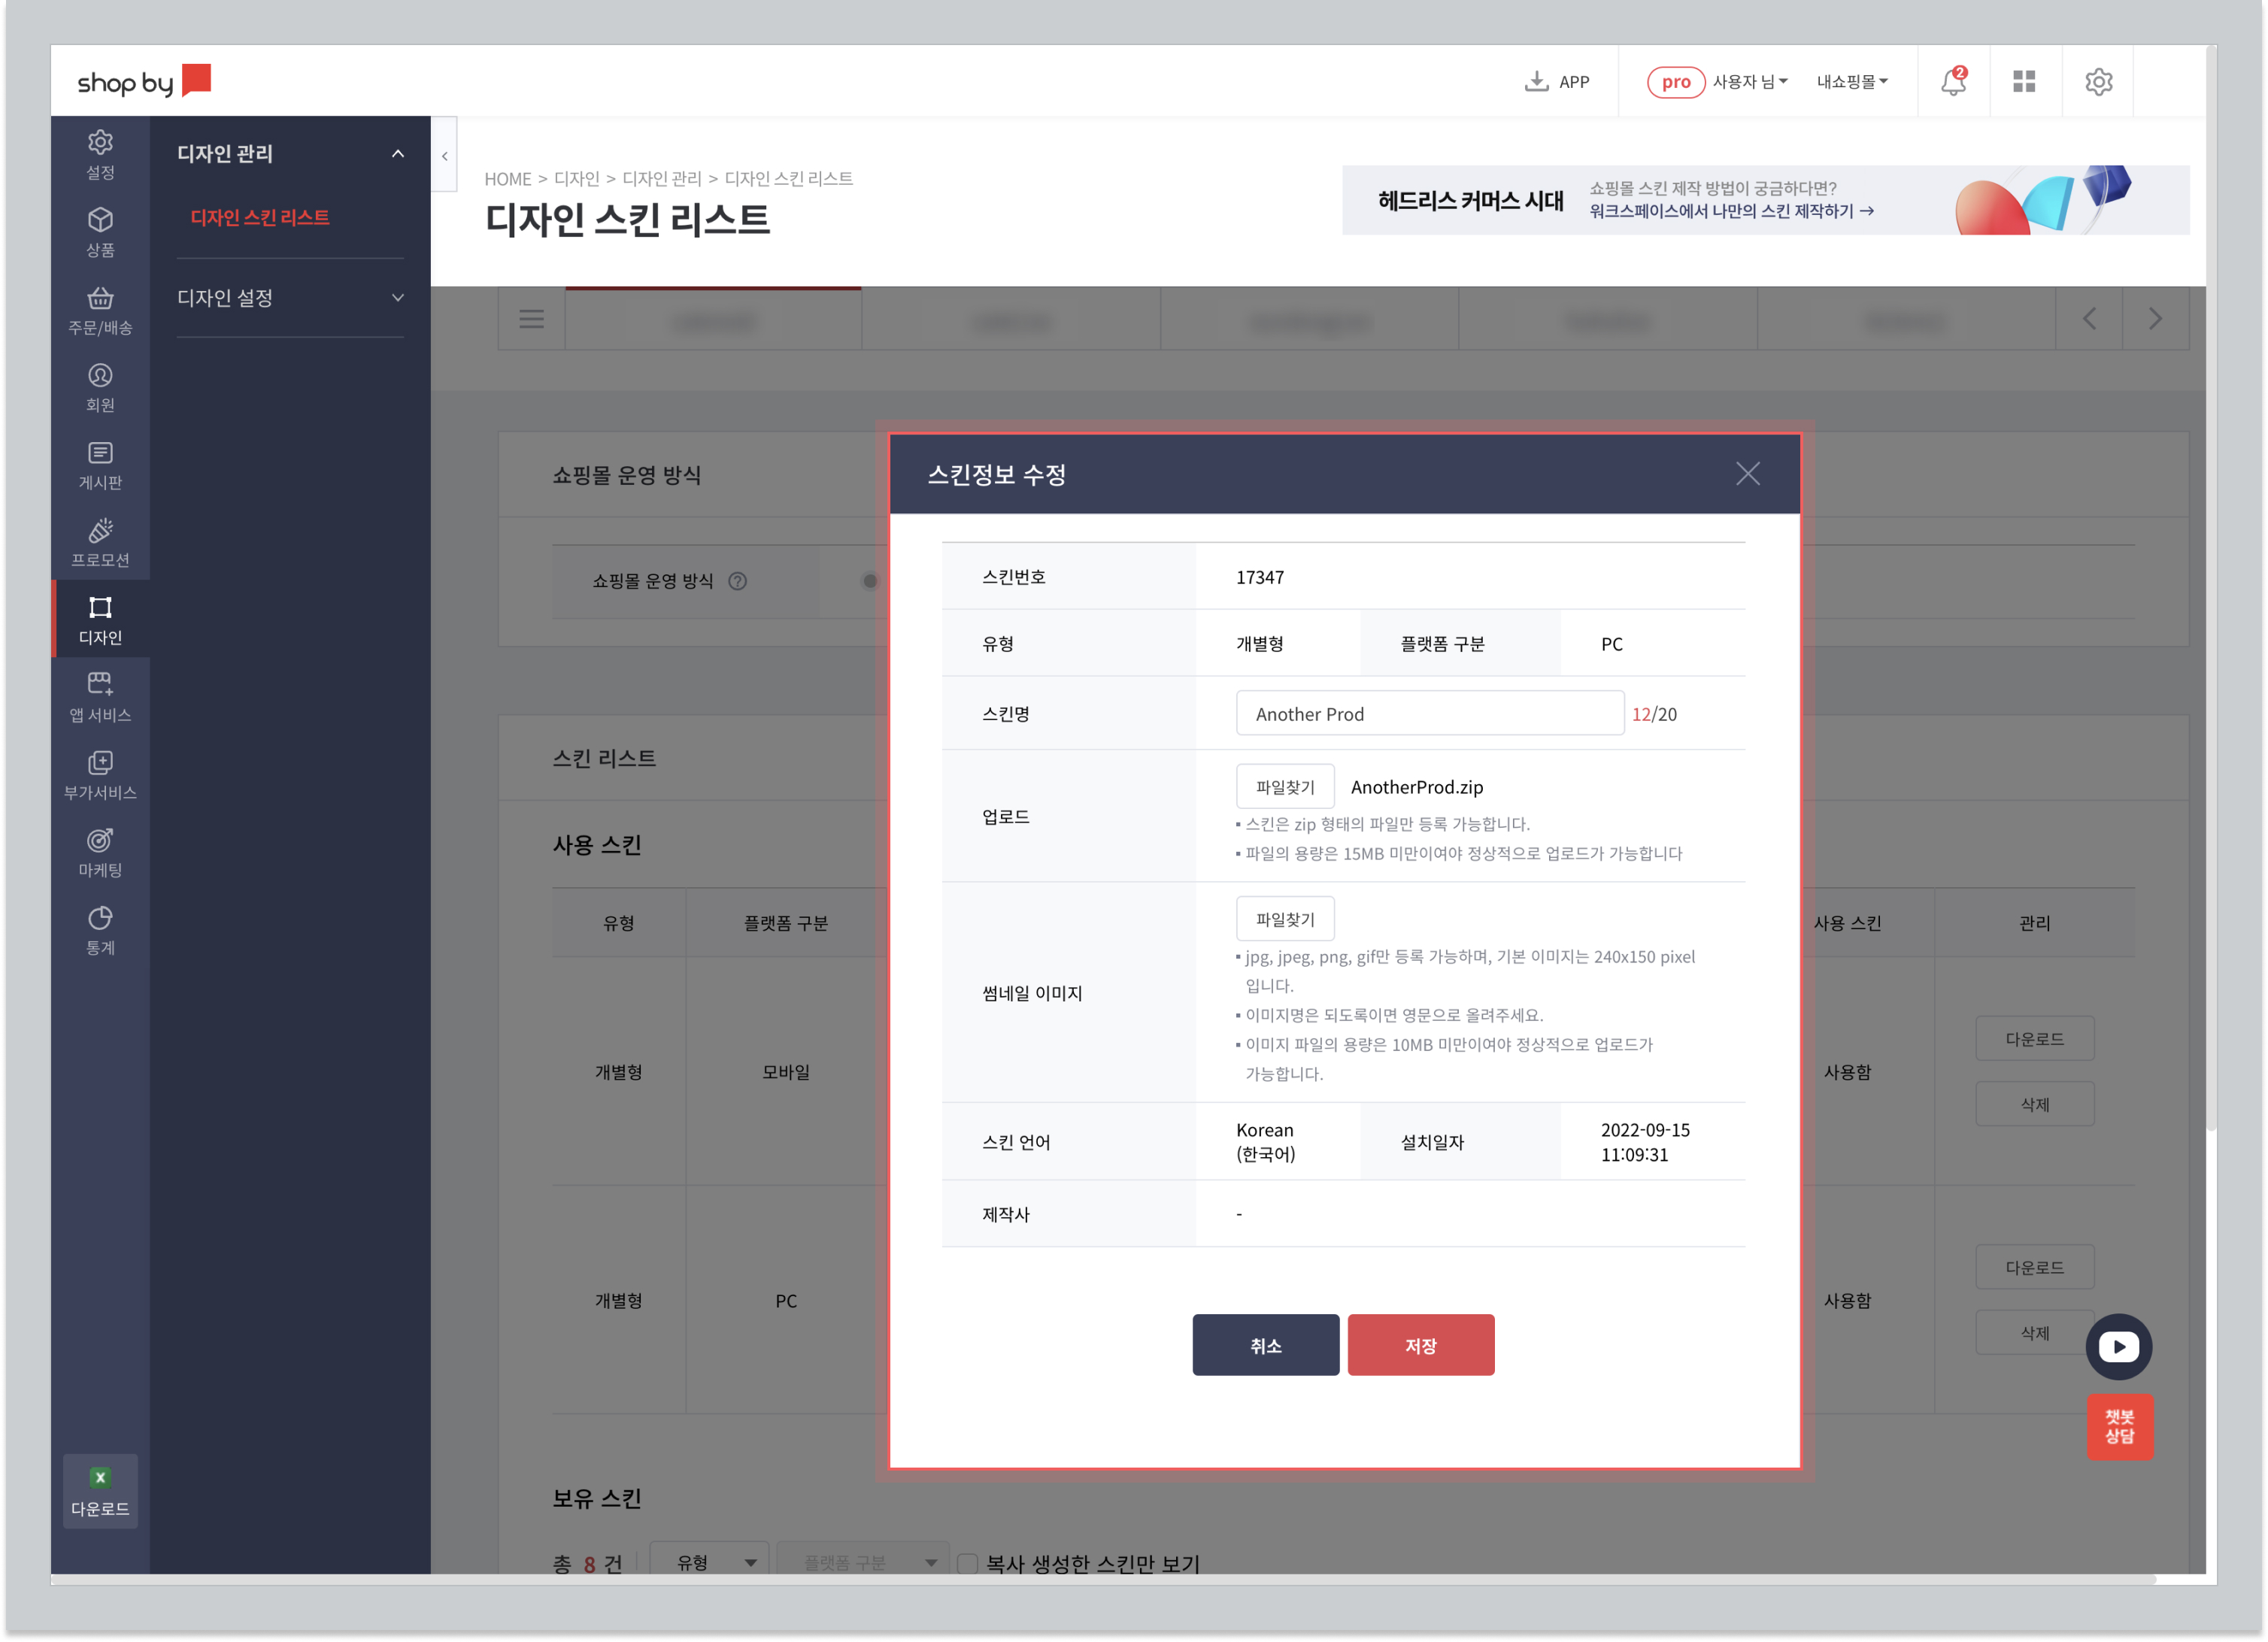Screen dimensions: 2268x1642
Task: Click the 스킨명 input field
Action: coord(1429,713)
